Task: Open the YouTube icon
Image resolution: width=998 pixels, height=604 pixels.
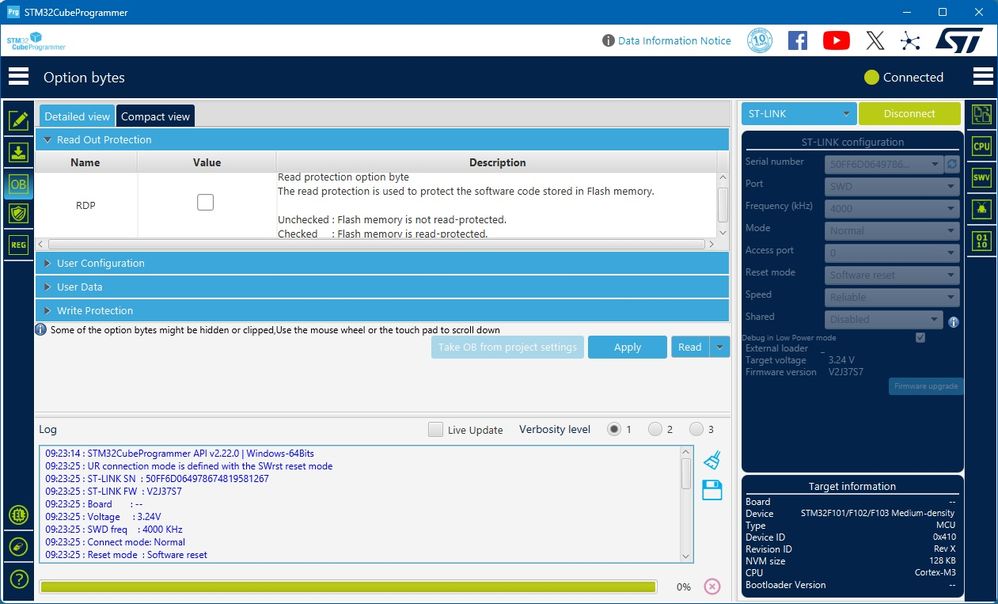Action: tap(836, 41)
